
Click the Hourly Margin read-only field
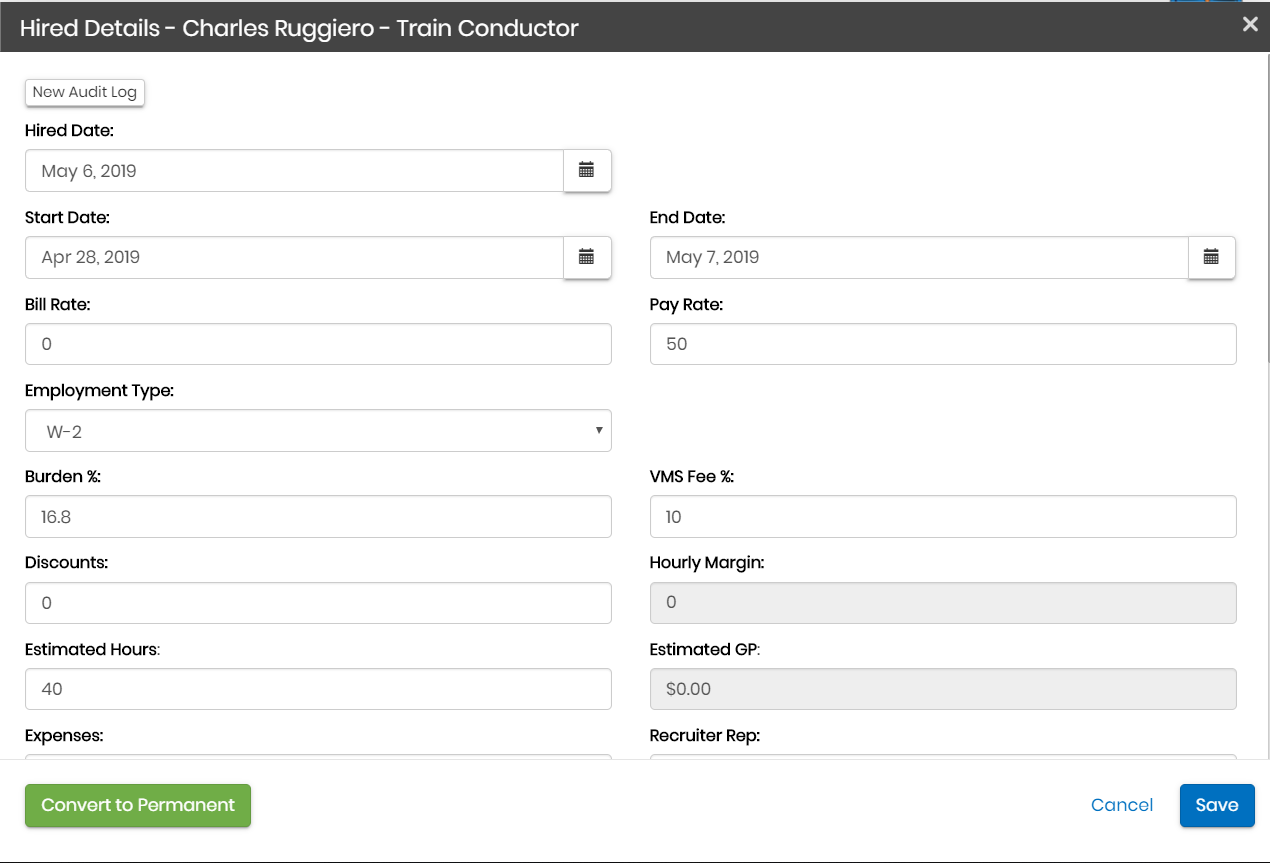(942, 603)
